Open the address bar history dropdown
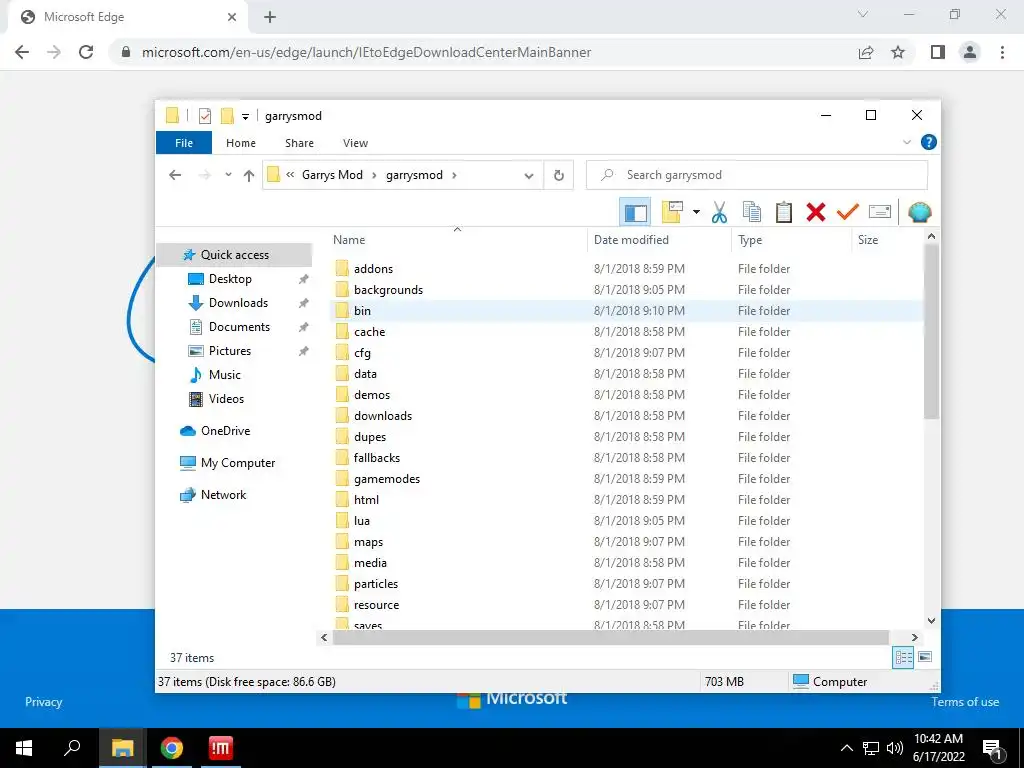 click(529, 176)
